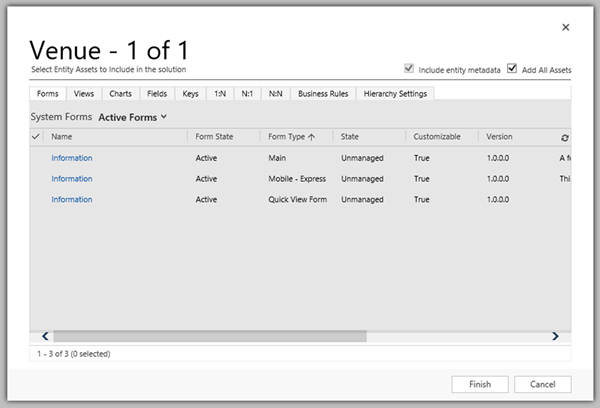Screen dimensions: 600x408
Task: Click the right scroll arrow
Action: (x=556, y=337)
